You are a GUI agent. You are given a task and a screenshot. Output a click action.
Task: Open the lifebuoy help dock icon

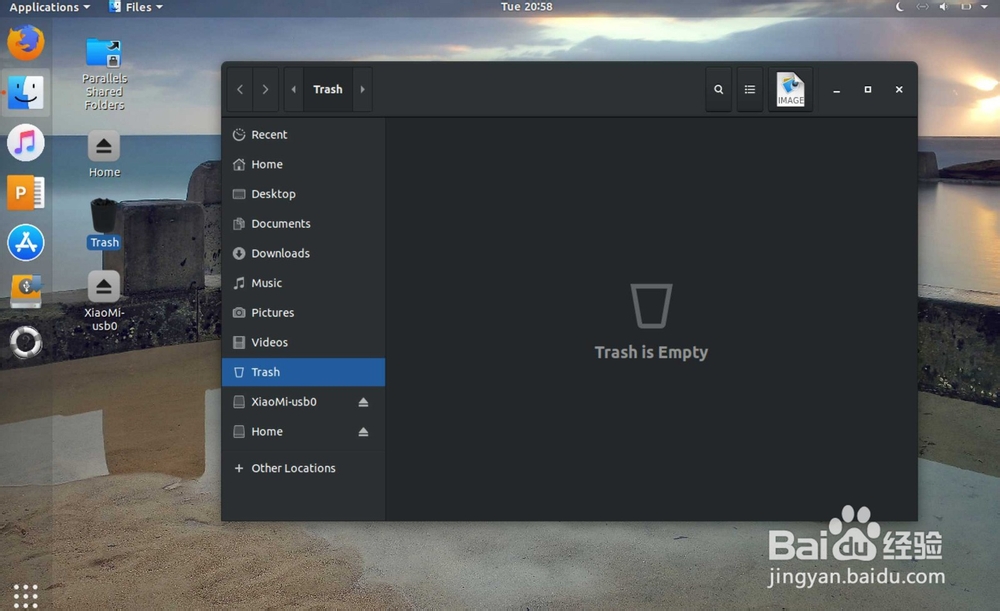[x=26, y=342]
